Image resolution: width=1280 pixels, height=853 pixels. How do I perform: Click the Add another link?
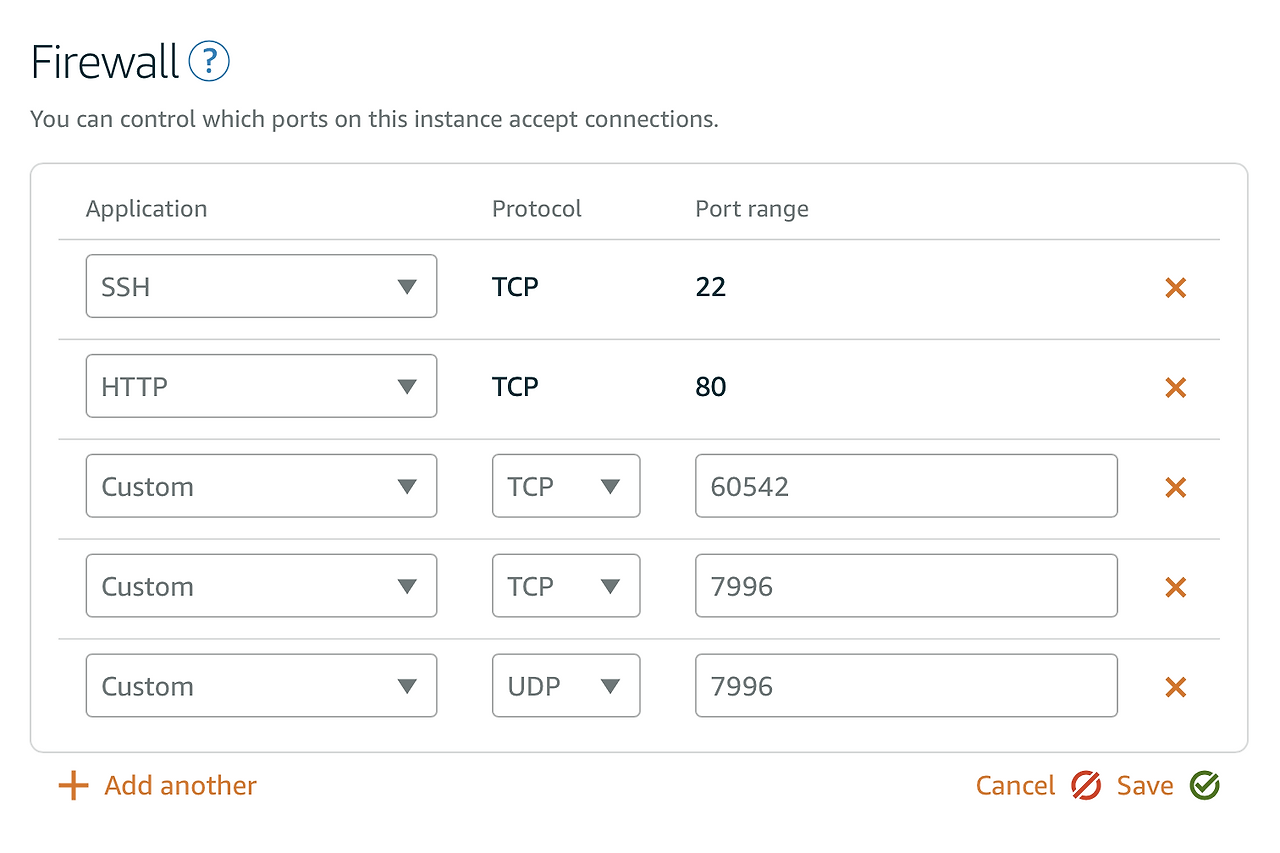[x=180, y=786]
